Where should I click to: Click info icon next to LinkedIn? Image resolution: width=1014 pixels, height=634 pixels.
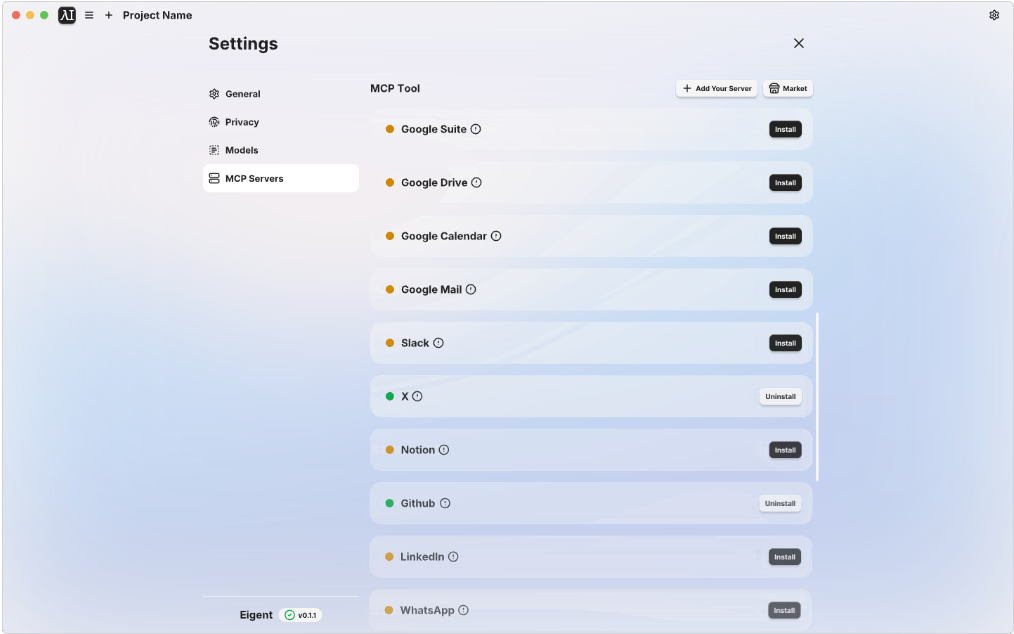tap(453, 556)
